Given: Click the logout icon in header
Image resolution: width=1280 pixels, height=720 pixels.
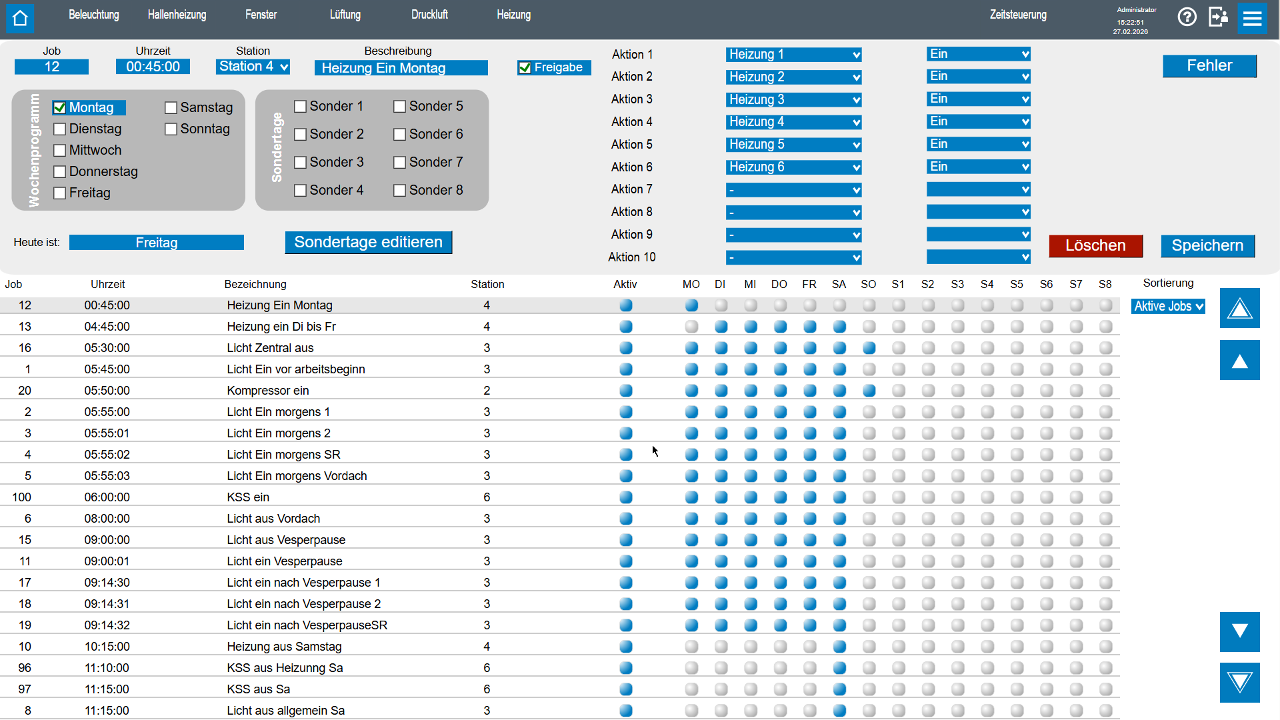Looking at the screenshot, I should click(1218, 17).
